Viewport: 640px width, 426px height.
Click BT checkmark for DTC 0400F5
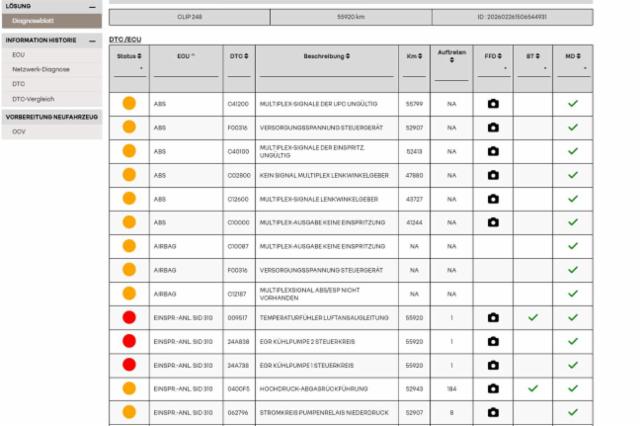[x=533, y=388]
